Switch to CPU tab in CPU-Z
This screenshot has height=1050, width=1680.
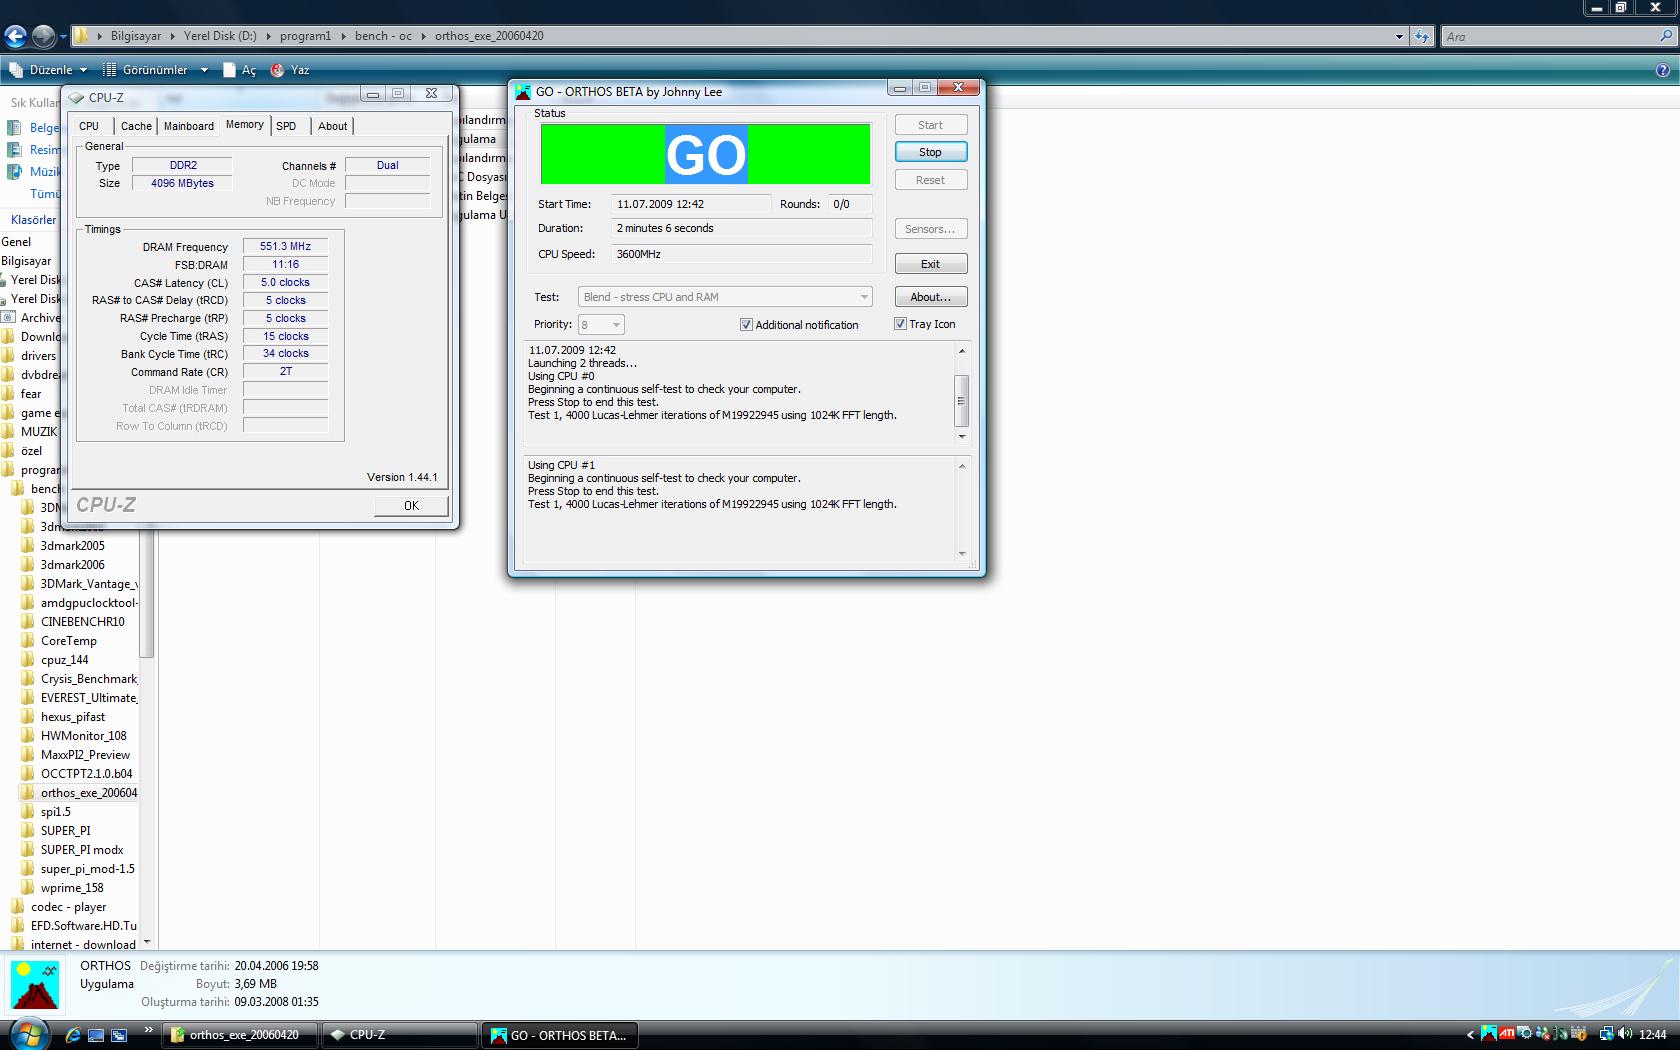pyautogui.click(x=89, y=126)
